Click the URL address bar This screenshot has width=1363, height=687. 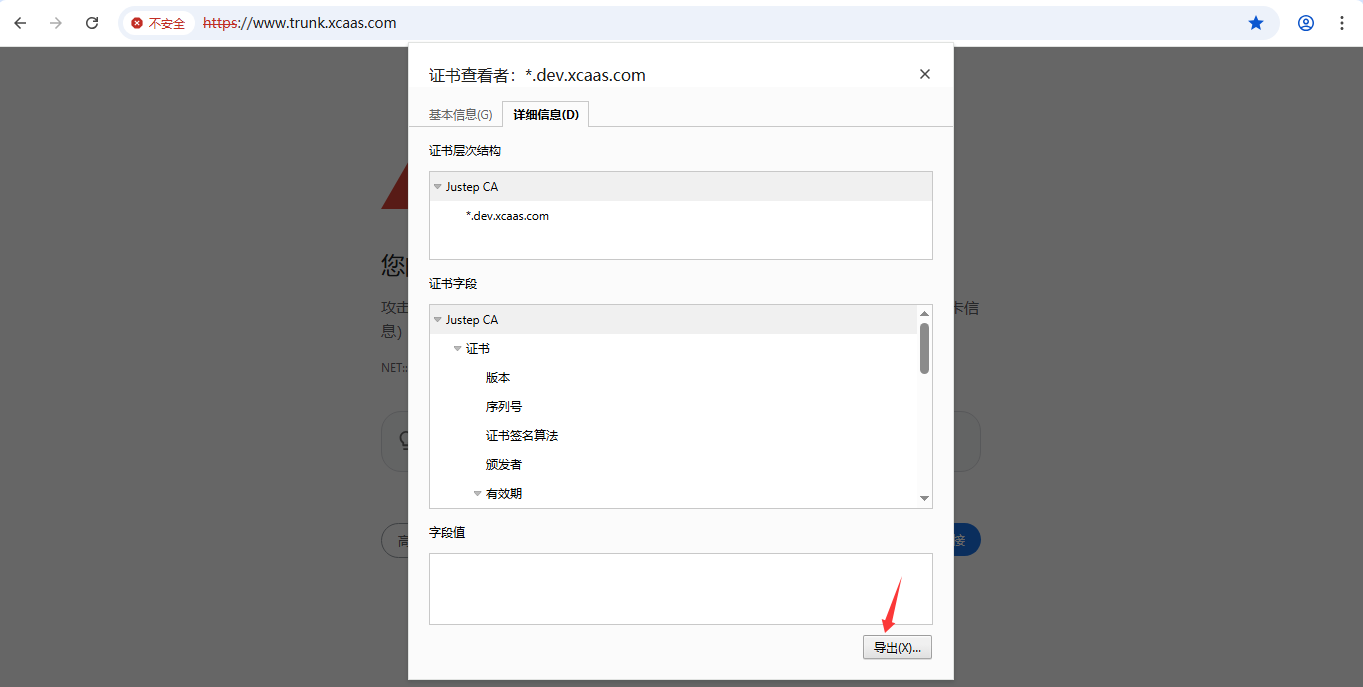(700, 23)
